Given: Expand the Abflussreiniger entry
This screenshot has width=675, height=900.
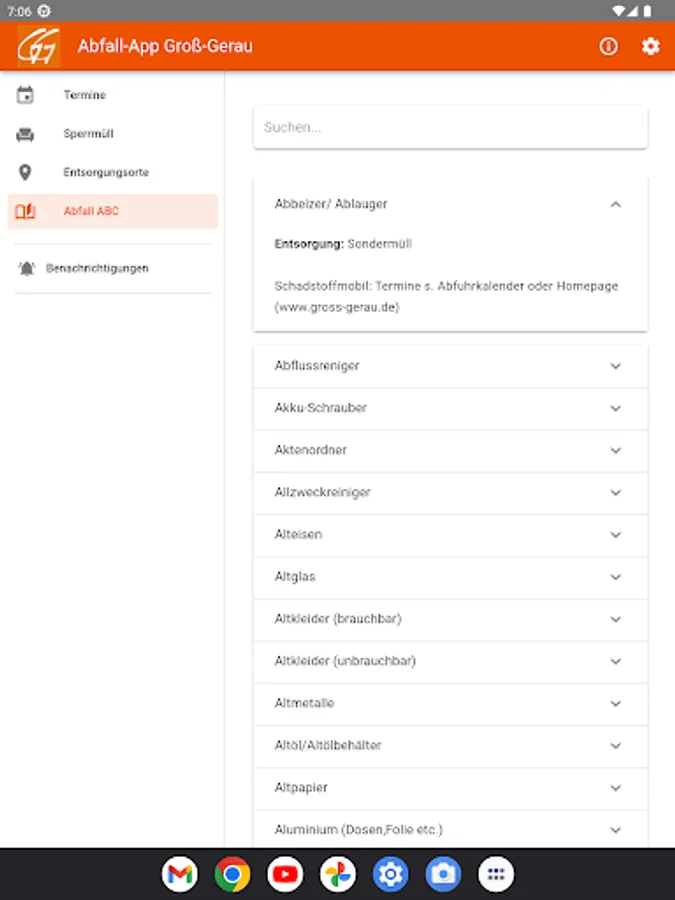Looking at the screenshot, I should [450, 366].
